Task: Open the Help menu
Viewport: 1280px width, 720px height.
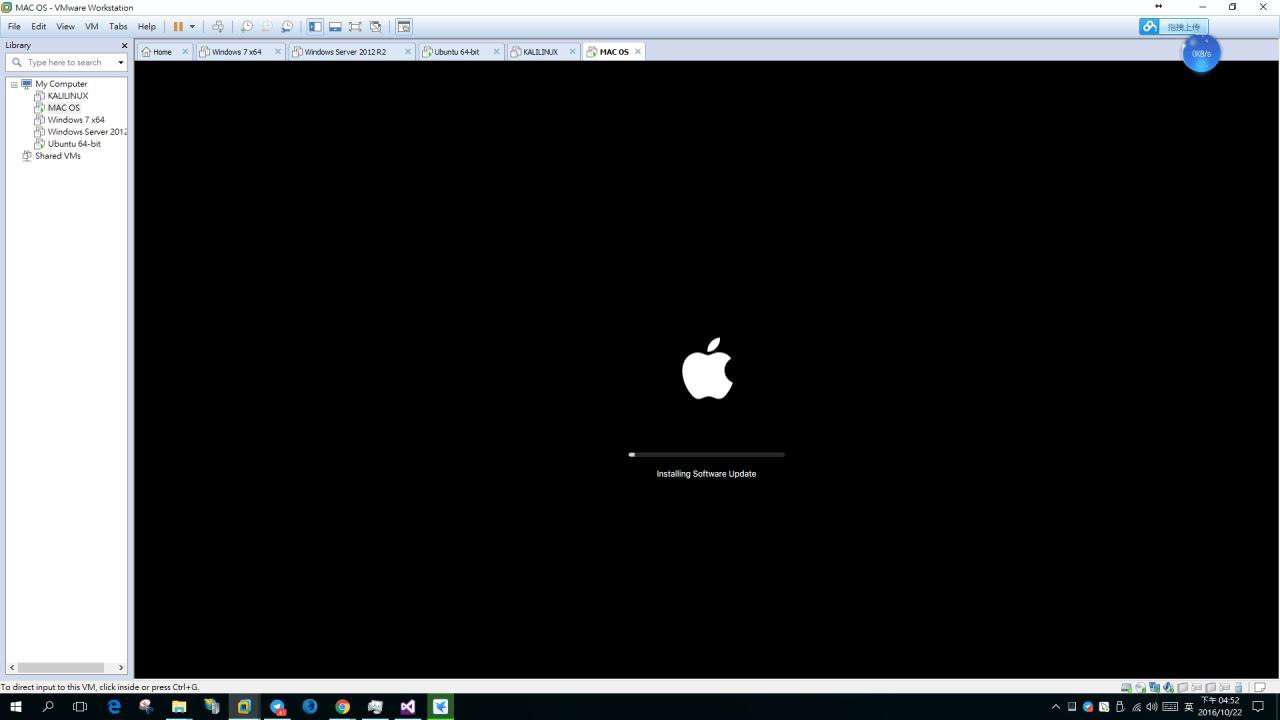Action: (147, 27)
